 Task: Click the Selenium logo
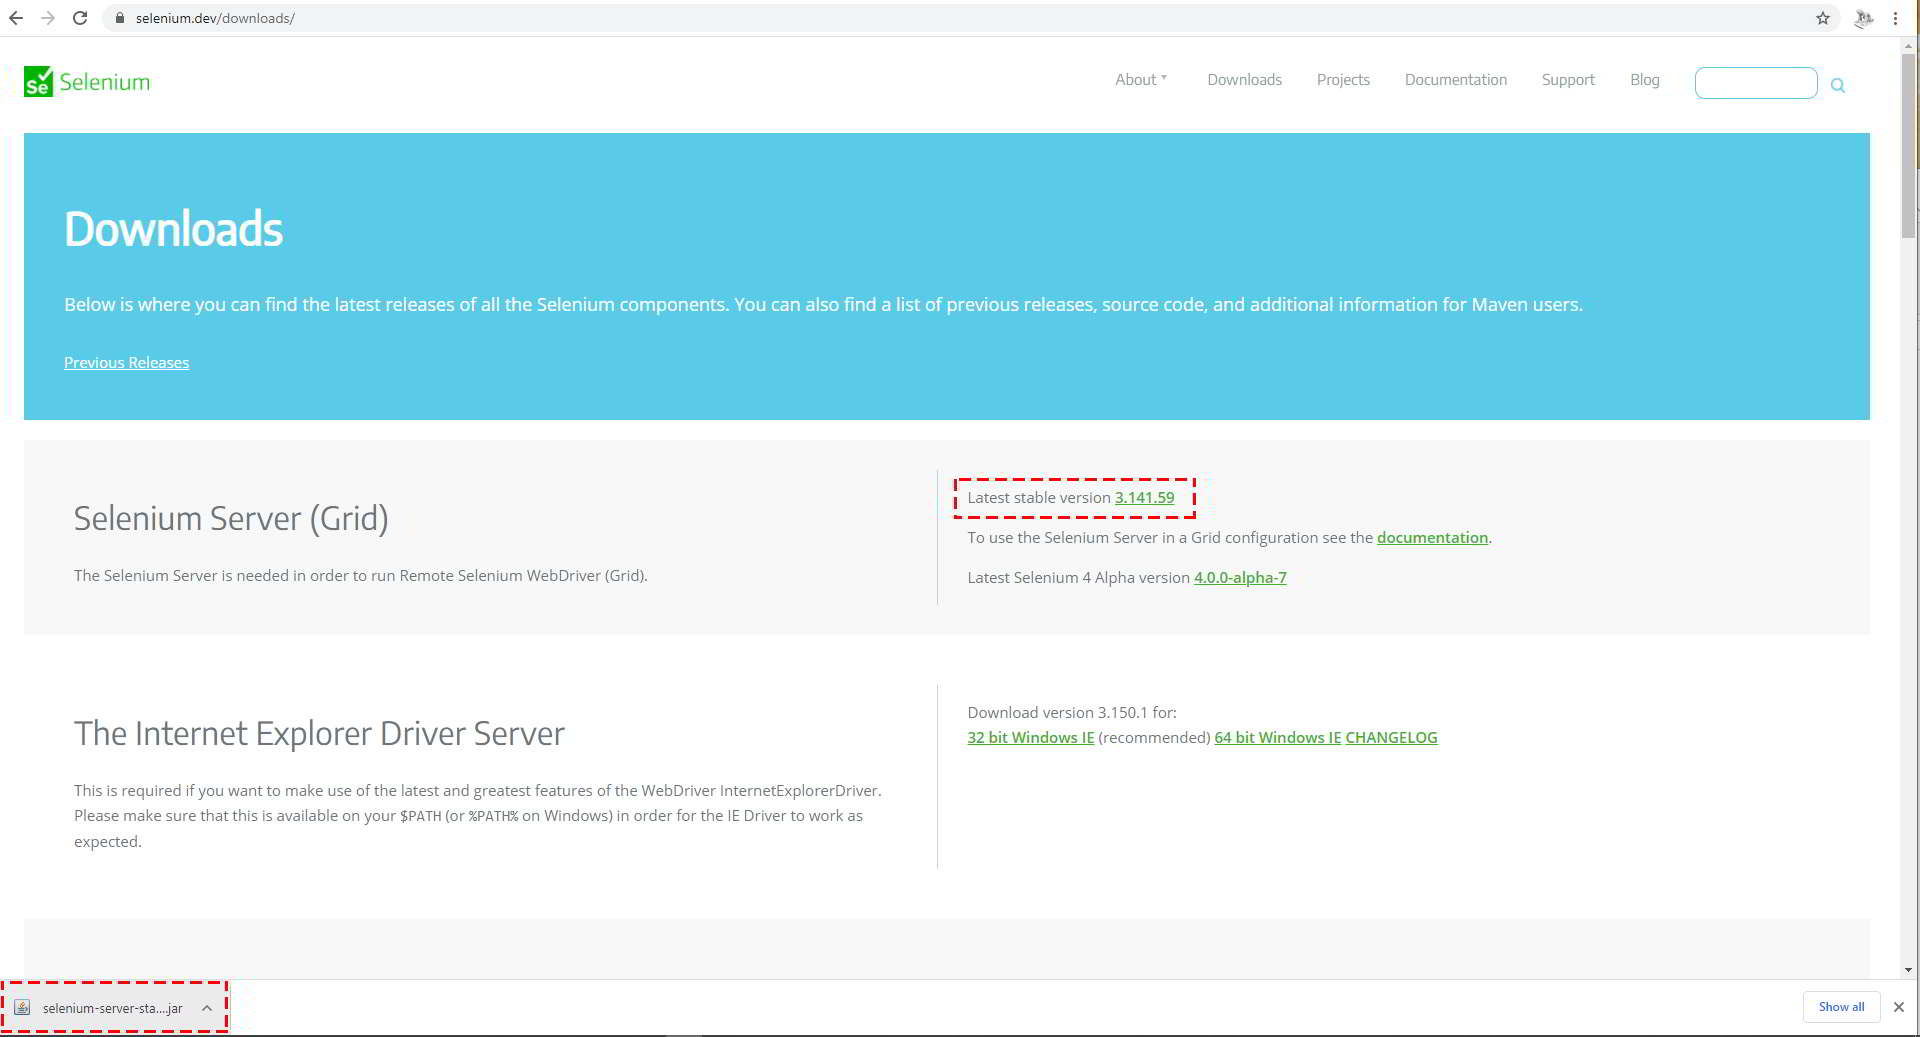click(87, 82)
